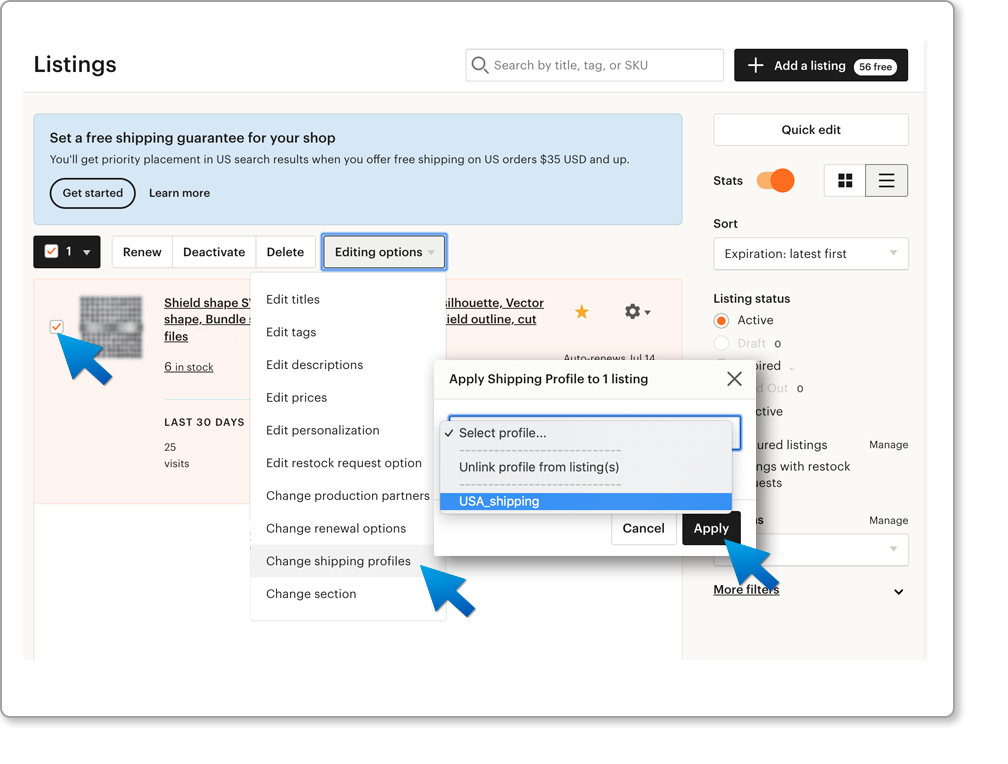Open the gear icon on the listing row
1008x764 pixels.
[632, 311]
